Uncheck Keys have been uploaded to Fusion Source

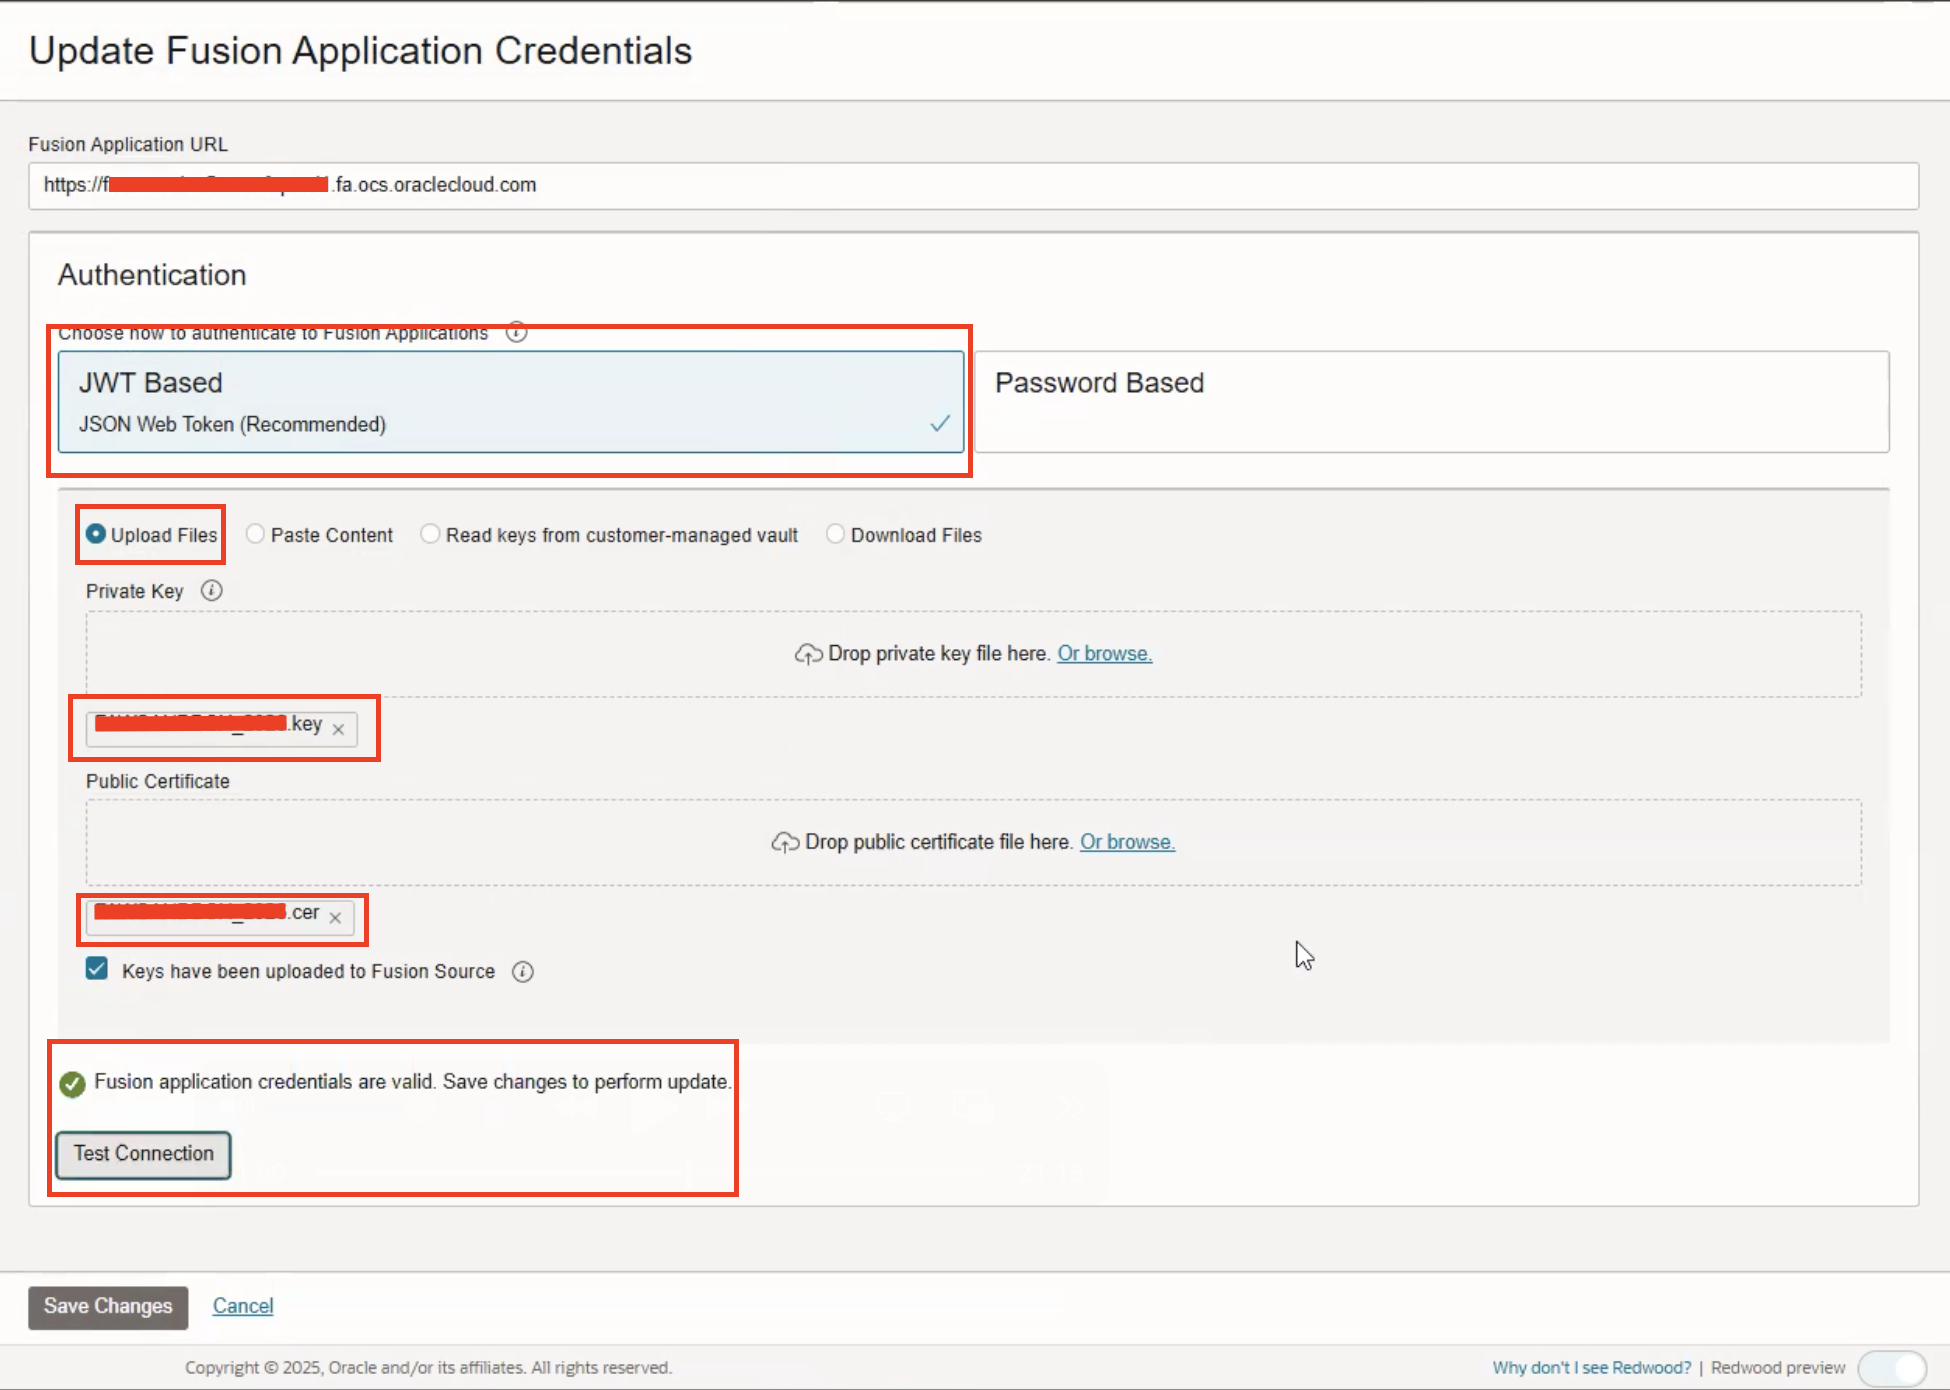point(97,969)
